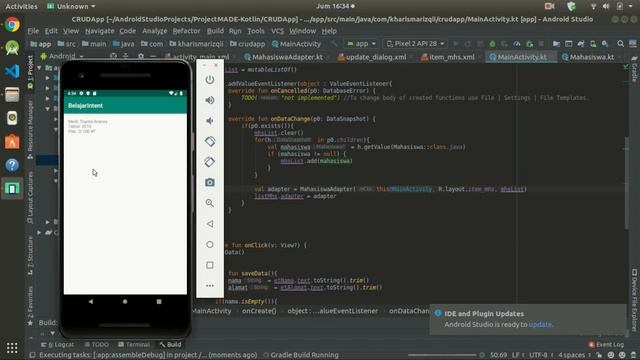Open Google Chrome from the dock

[x=12, y=24]
